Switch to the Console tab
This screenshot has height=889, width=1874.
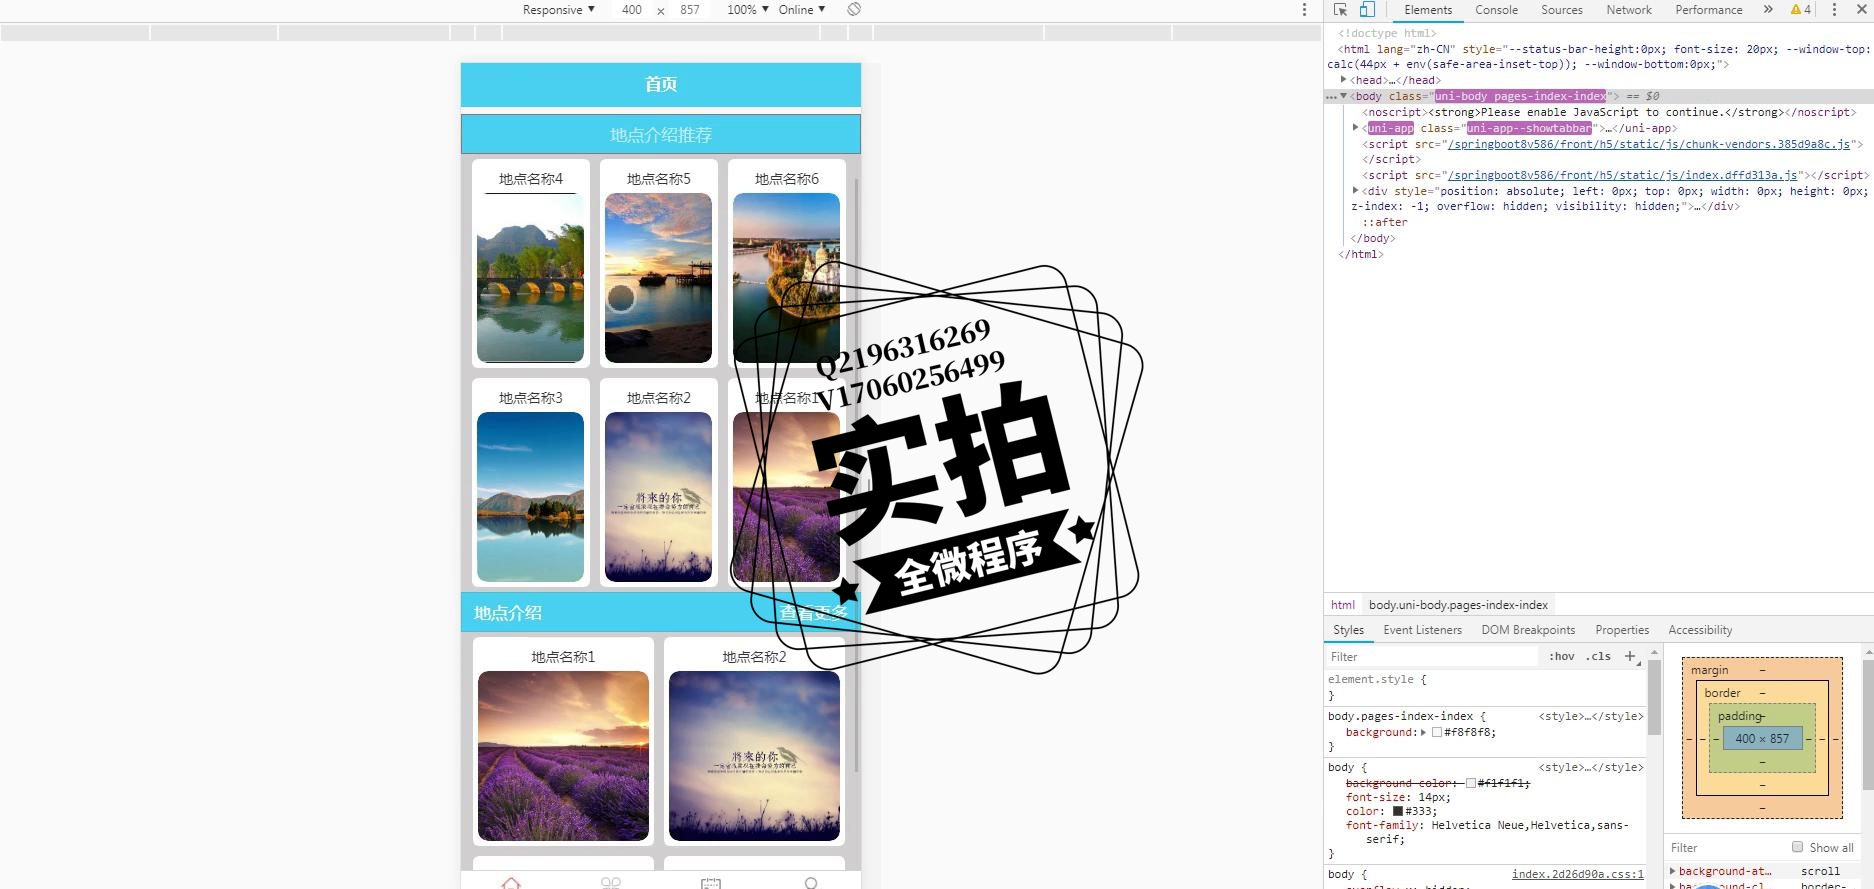[1496, 10]
